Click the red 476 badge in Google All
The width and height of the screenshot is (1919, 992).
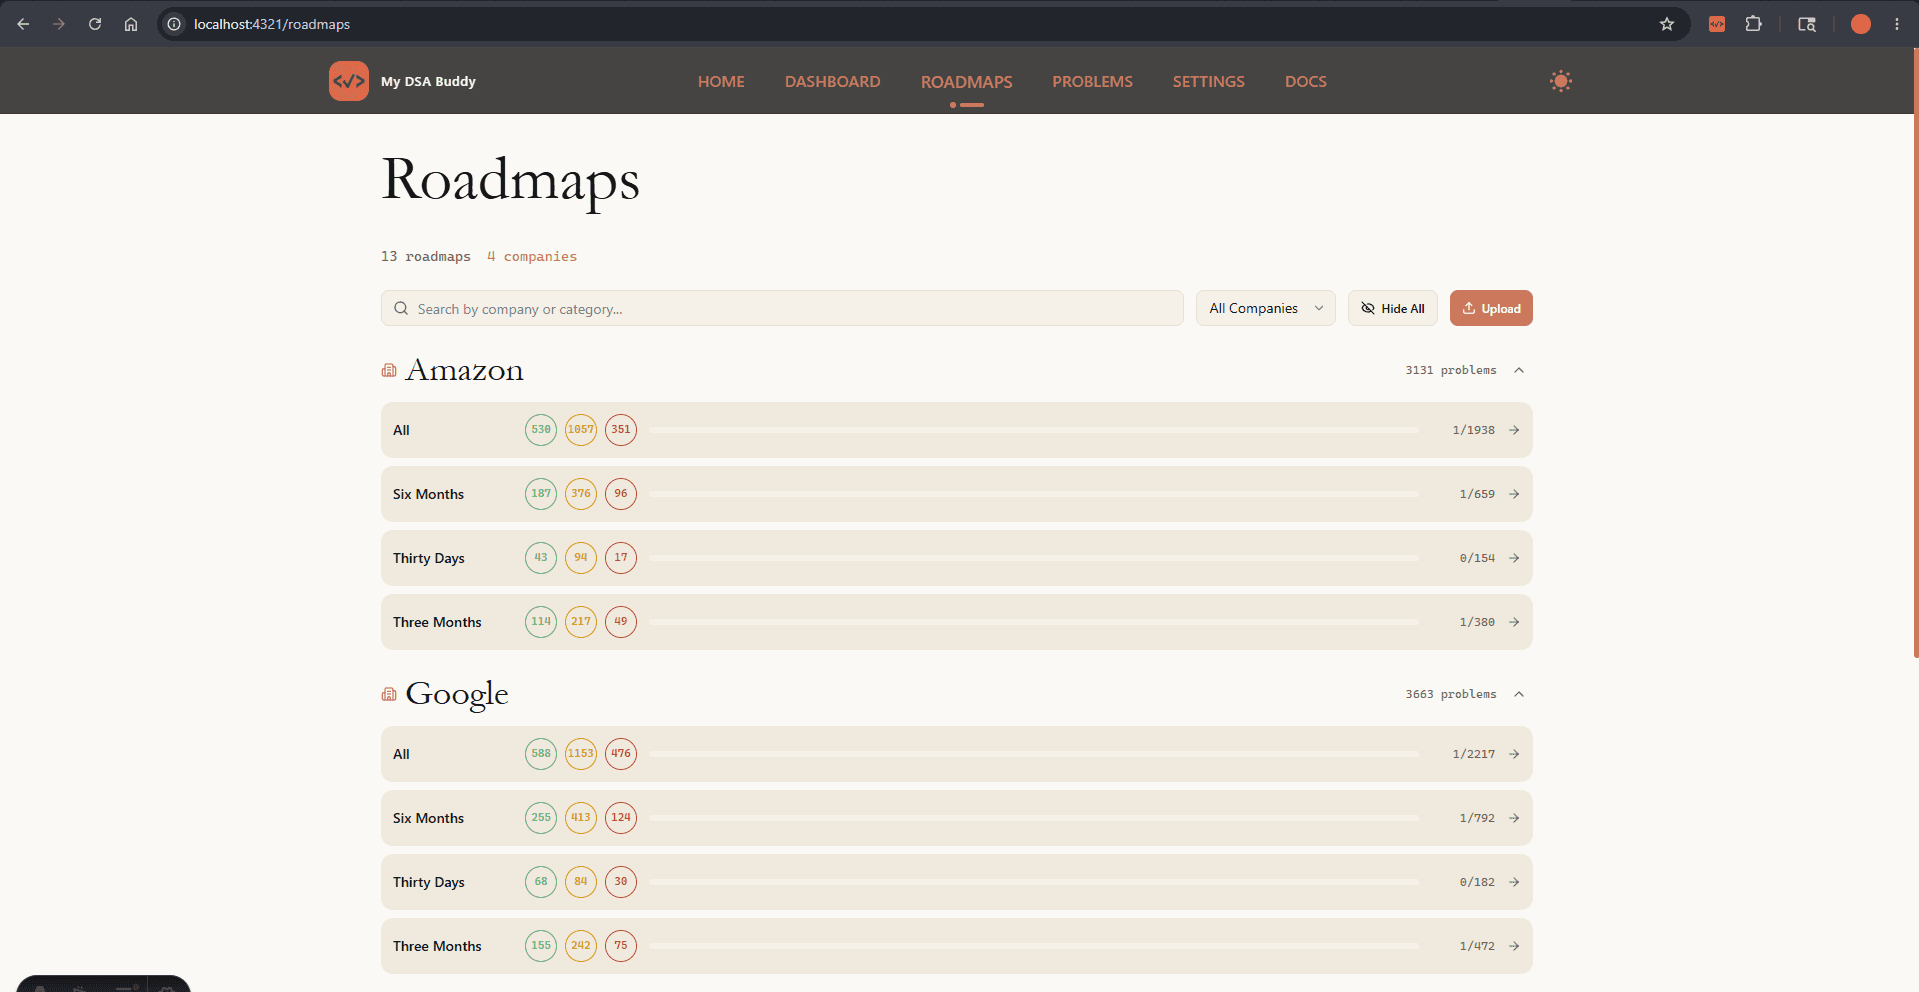pyautogui.click(x=621, y=754)
